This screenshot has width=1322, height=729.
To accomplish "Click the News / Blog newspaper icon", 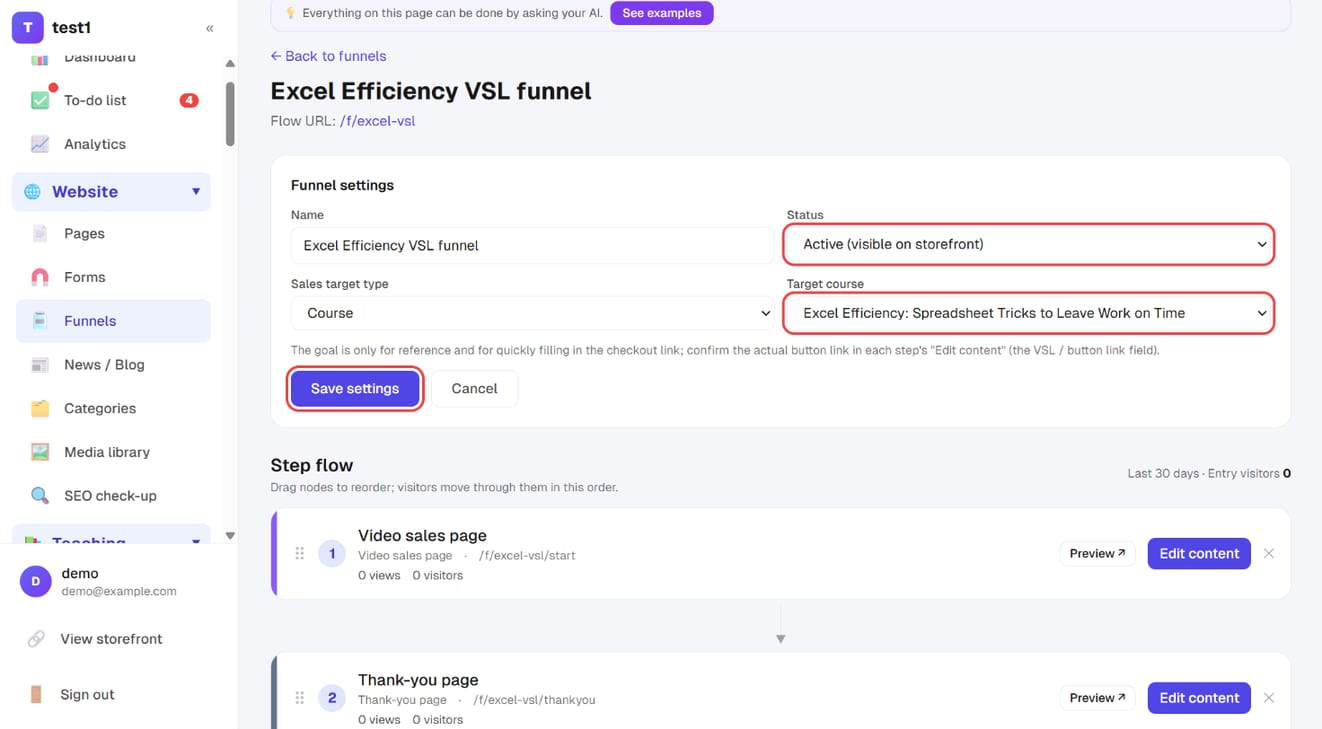I will (x=40, y=364).
